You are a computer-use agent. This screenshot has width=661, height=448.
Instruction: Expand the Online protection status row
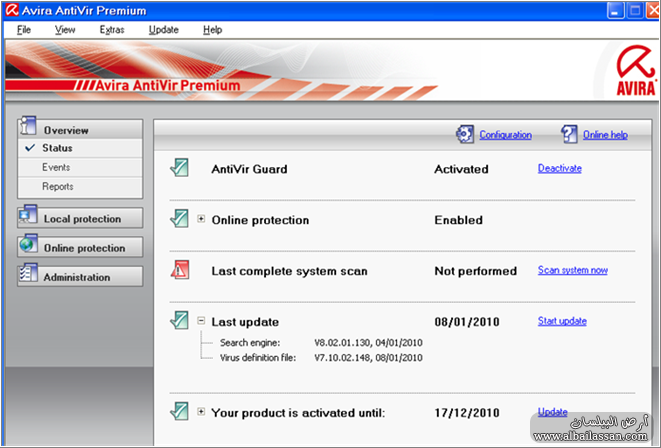(x=201, y=219)
